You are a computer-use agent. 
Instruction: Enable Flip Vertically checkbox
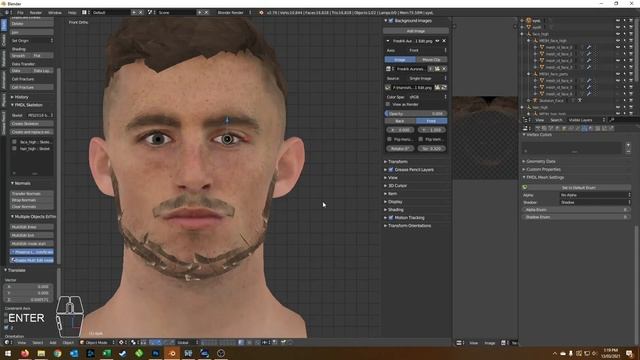pos(421,140)
